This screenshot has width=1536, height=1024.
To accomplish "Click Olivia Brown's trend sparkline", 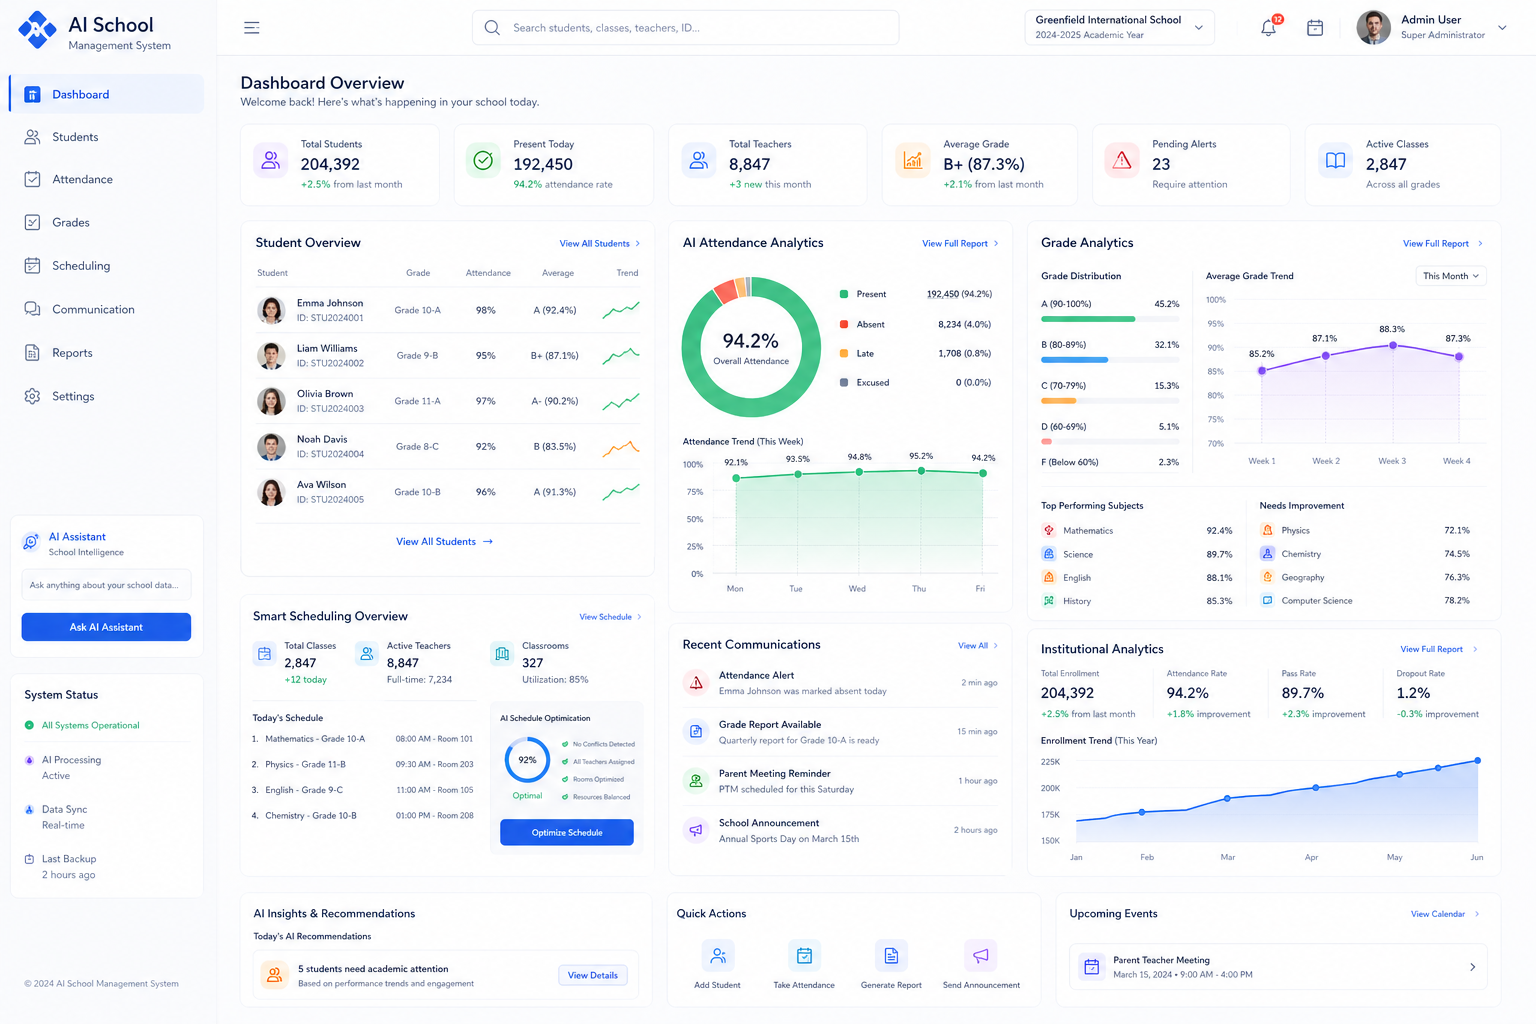I will [621, 401].
